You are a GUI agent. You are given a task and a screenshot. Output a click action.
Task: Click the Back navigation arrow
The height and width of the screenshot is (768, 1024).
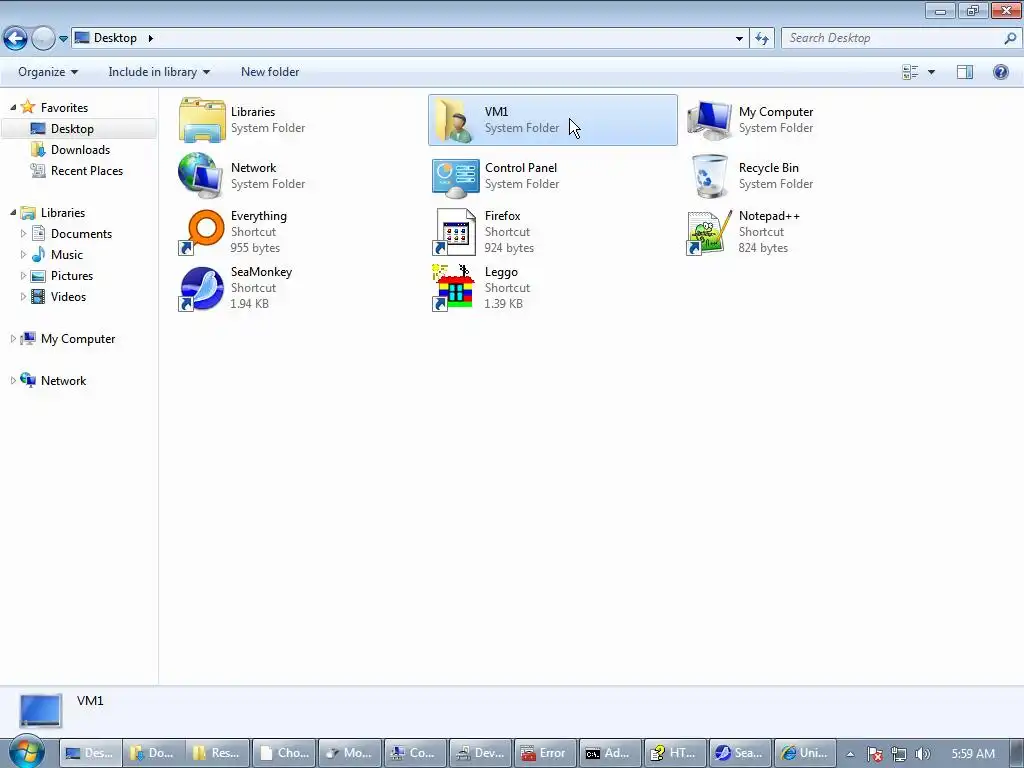pyautogui.click(x=16, y=38)
